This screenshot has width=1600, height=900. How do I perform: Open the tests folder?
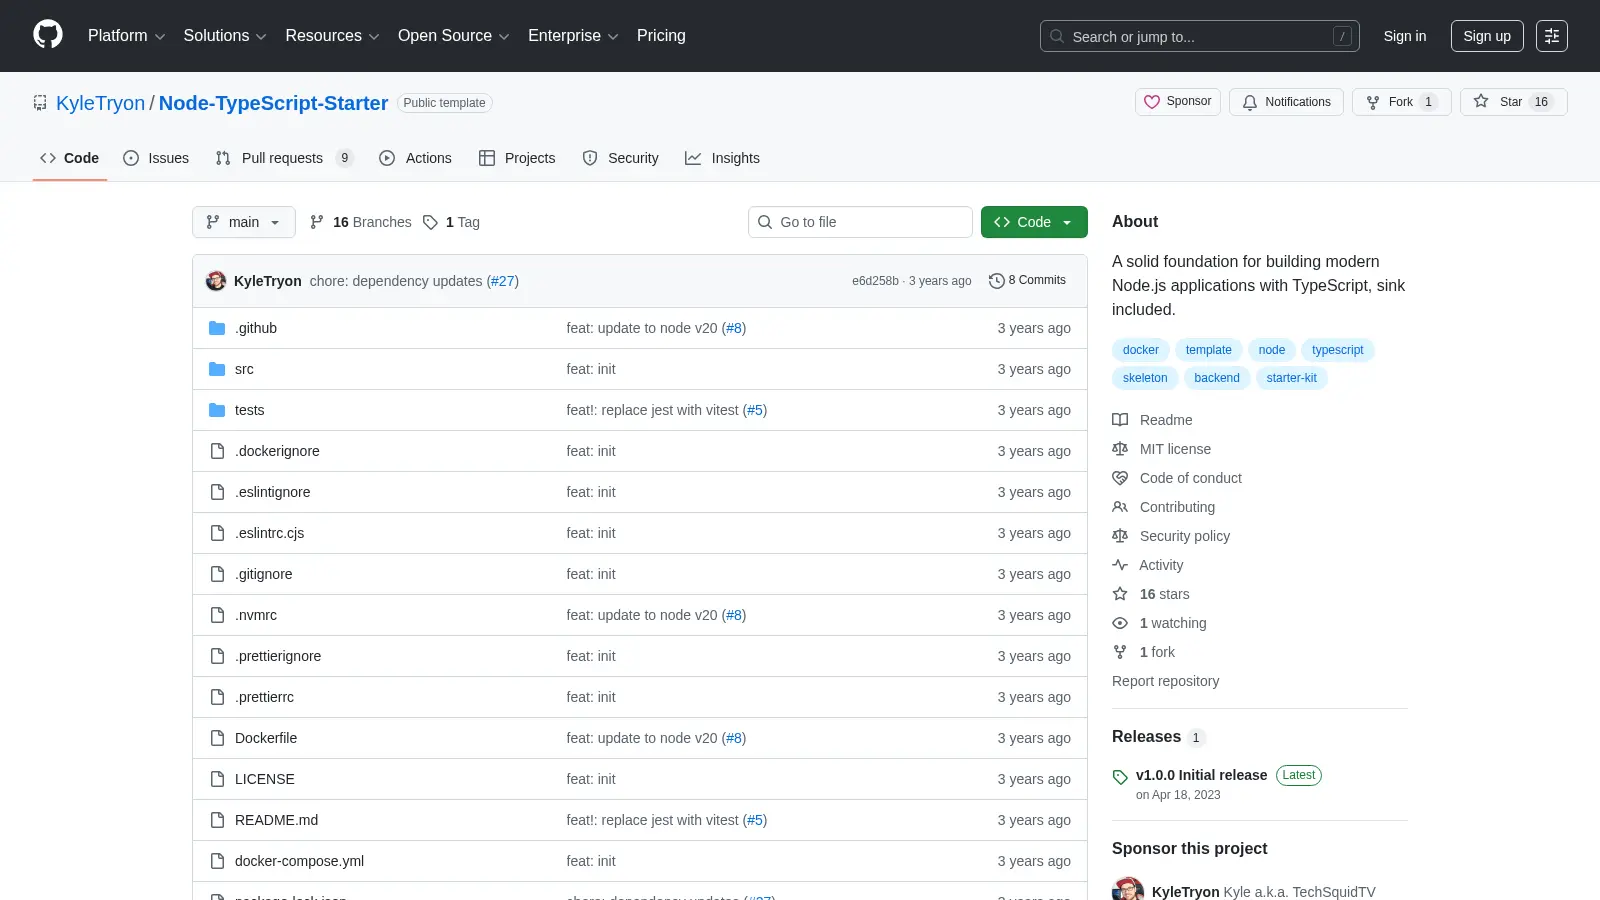tap(249, 410)
